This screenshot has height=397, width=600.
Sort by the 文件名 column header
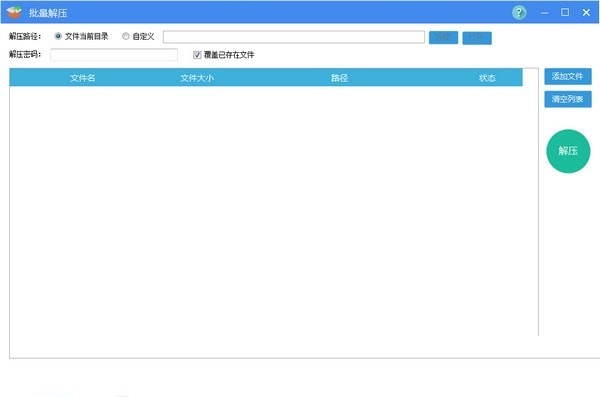tap(83, 78)
